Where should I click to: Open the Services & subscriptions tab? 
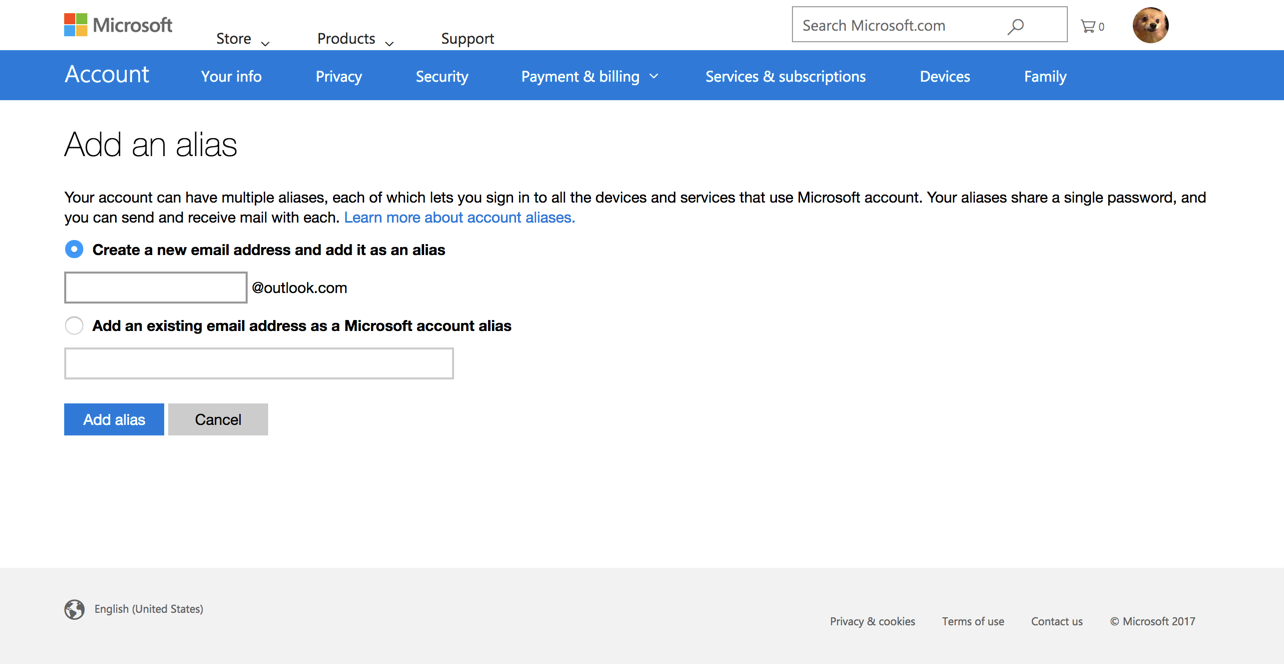point(785,76)
